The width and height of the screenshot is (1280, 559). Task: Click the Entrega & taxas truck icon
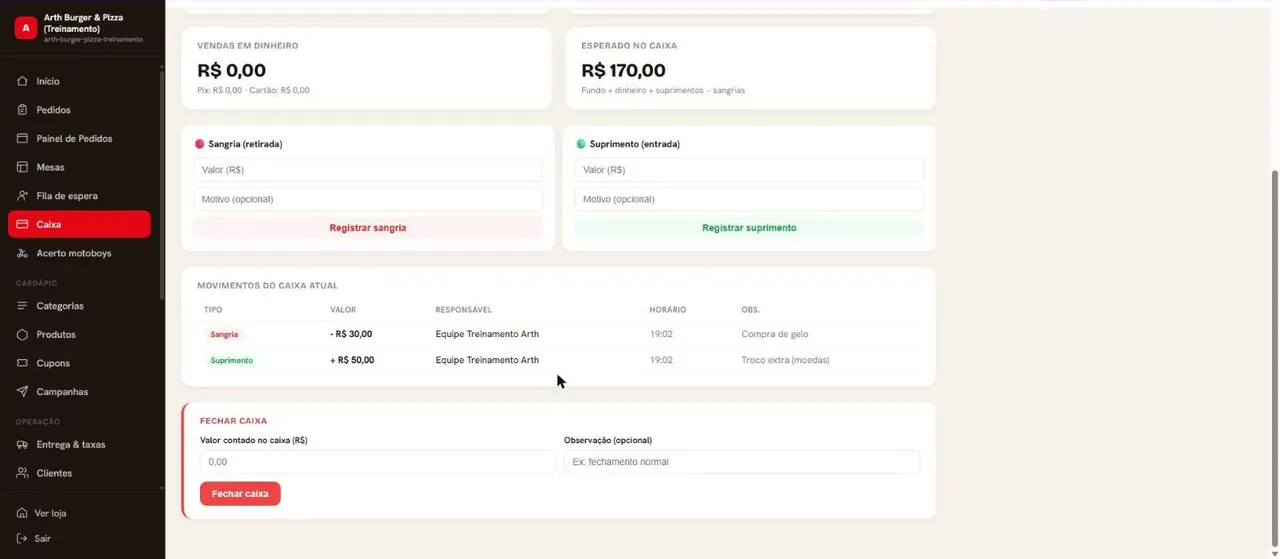(22, 444)
